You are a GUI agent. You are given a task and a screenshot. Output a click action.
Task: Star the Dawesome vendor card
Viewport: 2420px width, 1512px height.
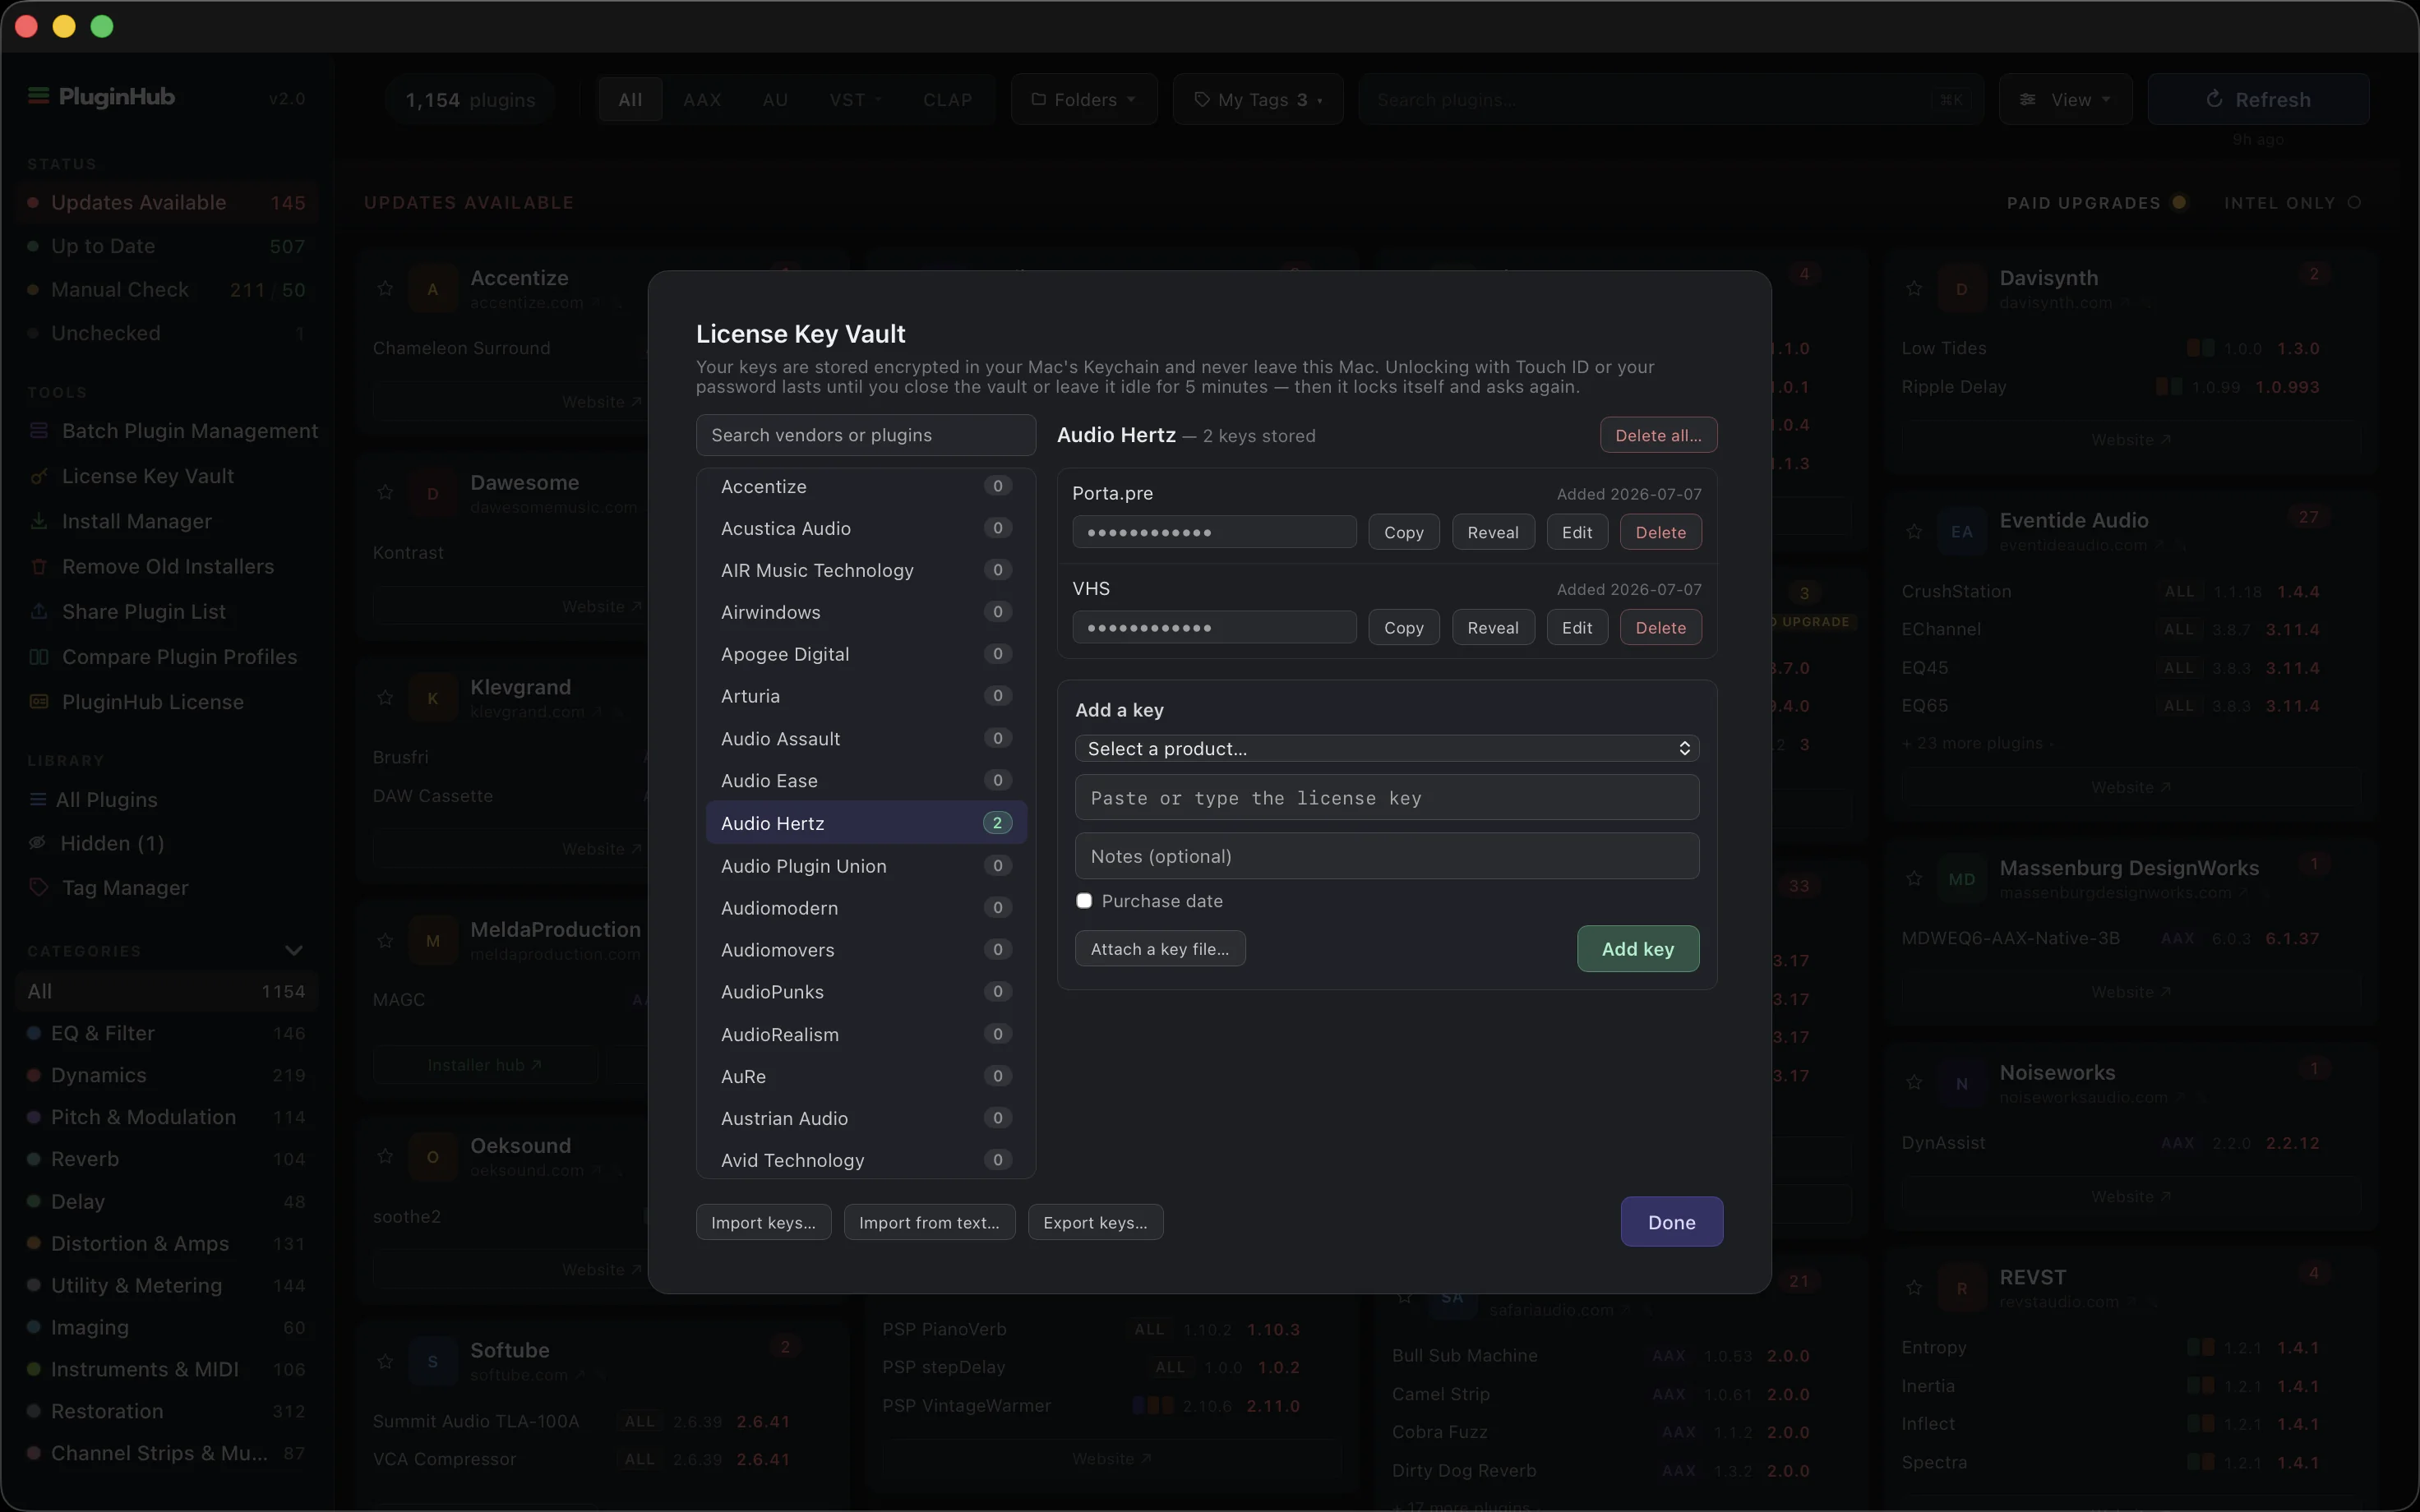click(385, 493)
